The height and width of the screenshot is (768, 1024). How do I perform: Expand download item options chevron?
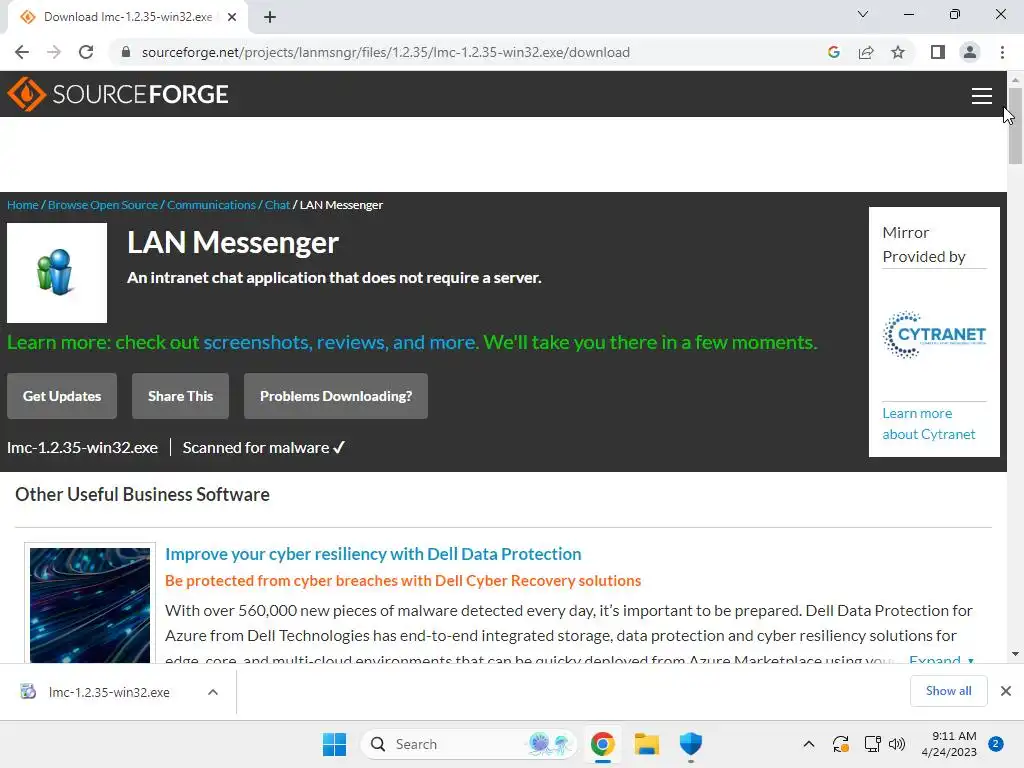213,692
